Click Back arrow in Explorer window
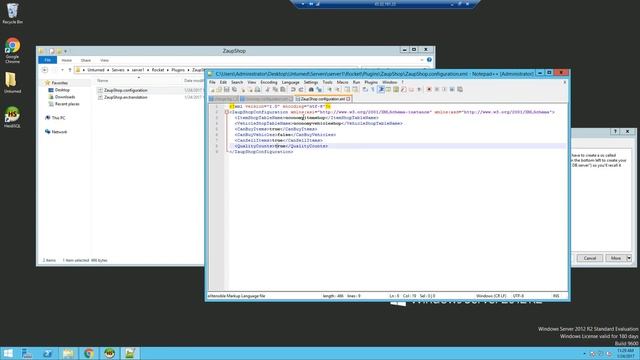Viewport: 640px width, 360px height. [44, 70]
